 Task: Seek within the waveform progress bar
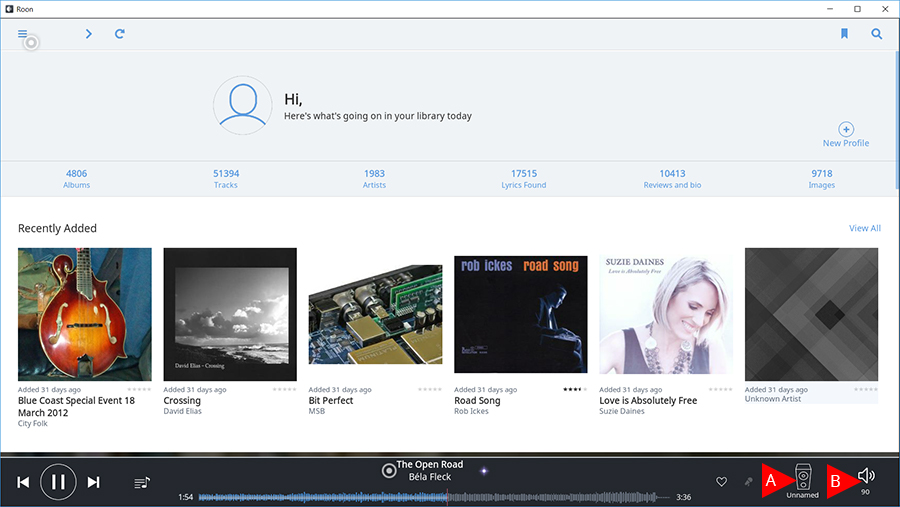(x=434, y=497)
